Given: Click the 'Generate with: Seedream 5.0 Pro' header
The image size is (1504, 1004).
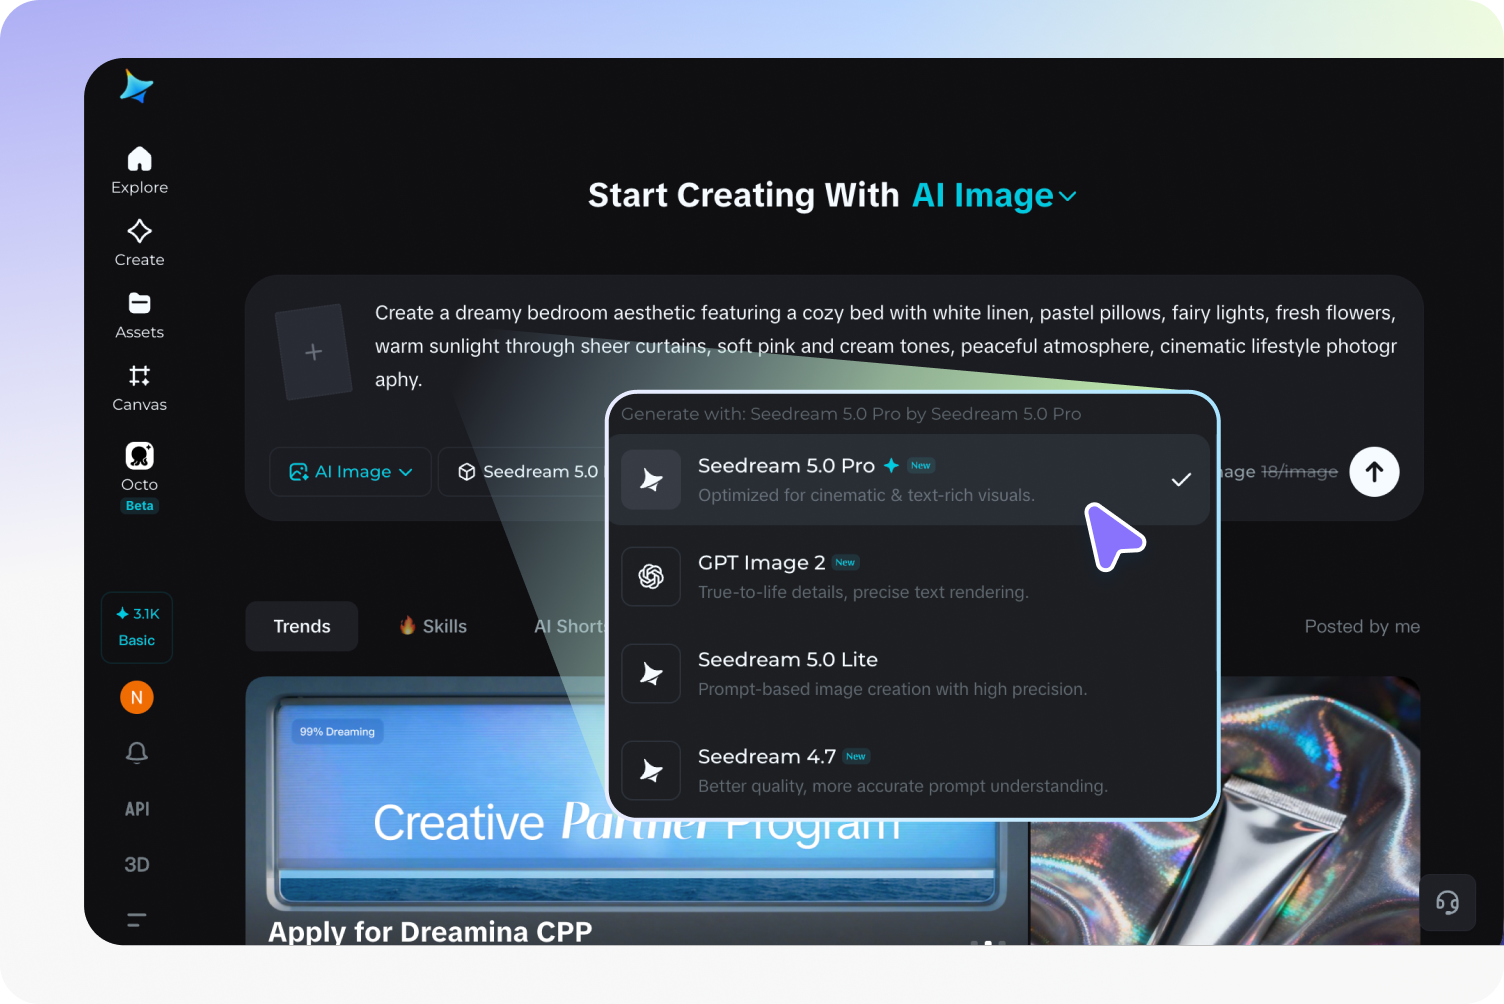Looking at the screenshot, I should point(851,414).
